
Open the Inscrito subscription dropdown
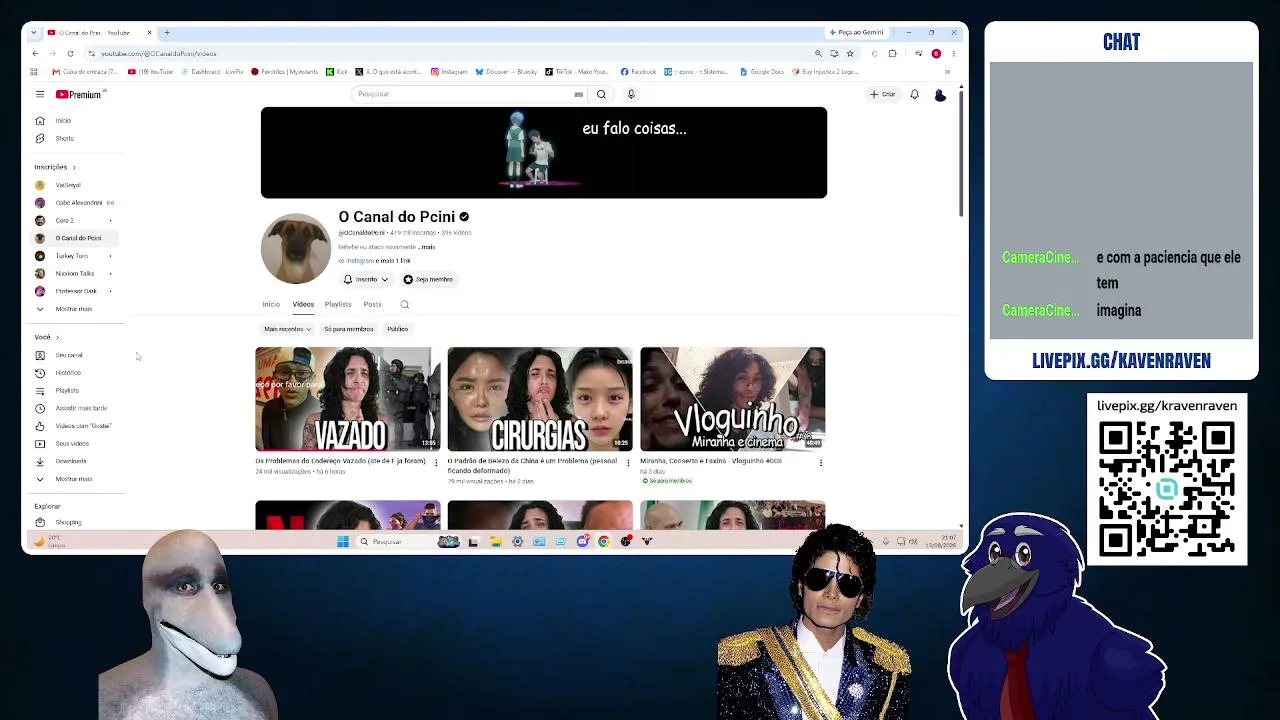point(366,279)
